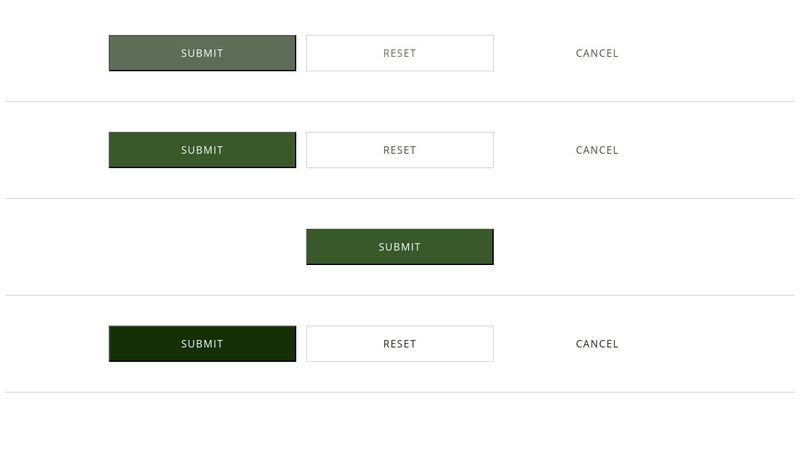
Task: Click Cancel in the first button row
Action: point(597,53)
